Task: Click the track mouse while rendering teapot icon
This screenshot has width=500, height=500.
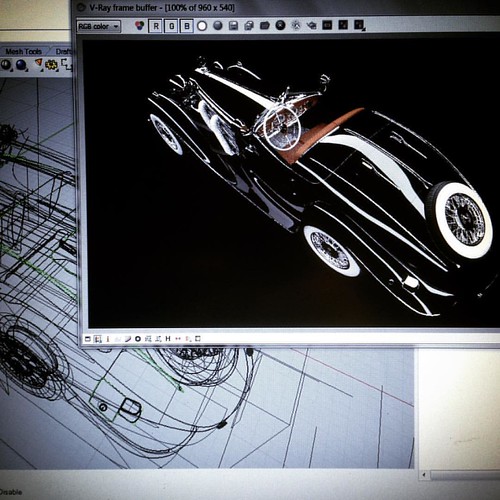Action: (312, 25)
